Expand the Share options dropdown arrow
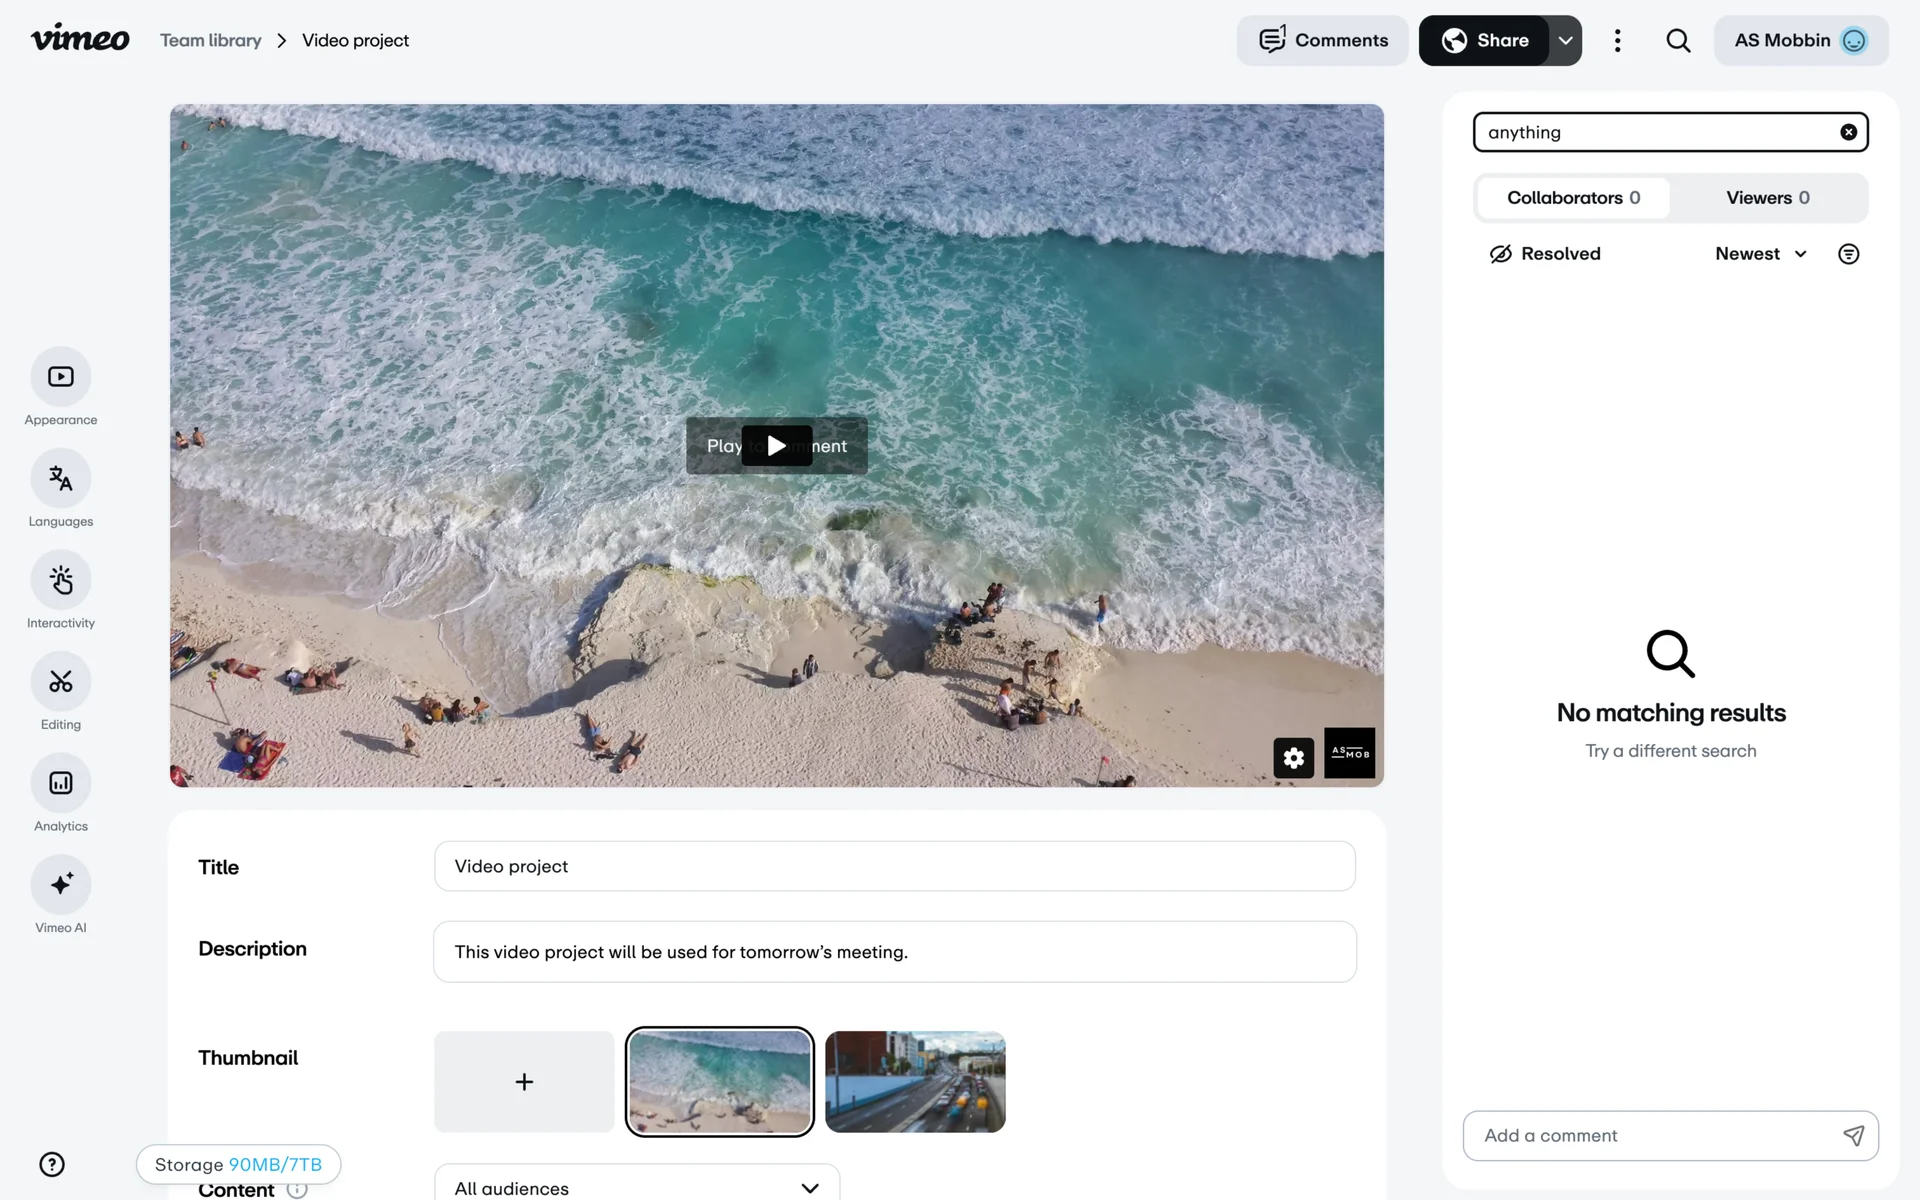The image size is (1920, 1200). click(x=1565, y=41)
